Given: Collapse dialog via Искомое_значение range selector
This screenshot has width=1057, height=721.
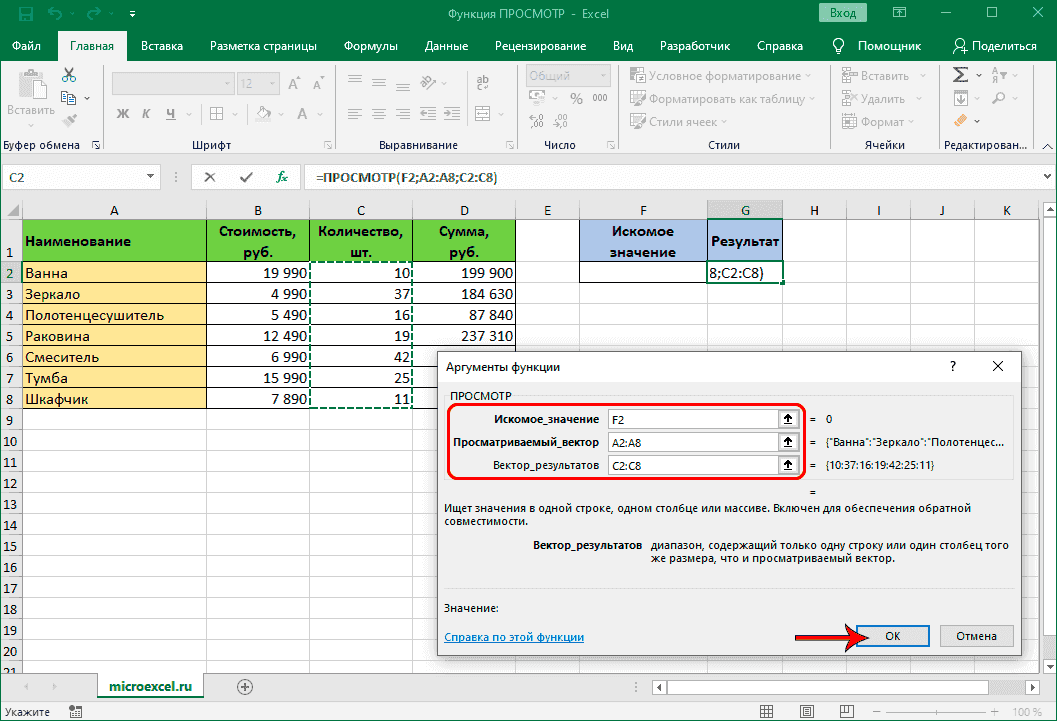Looking at the screenshot, I should click(x=788, y=419).
